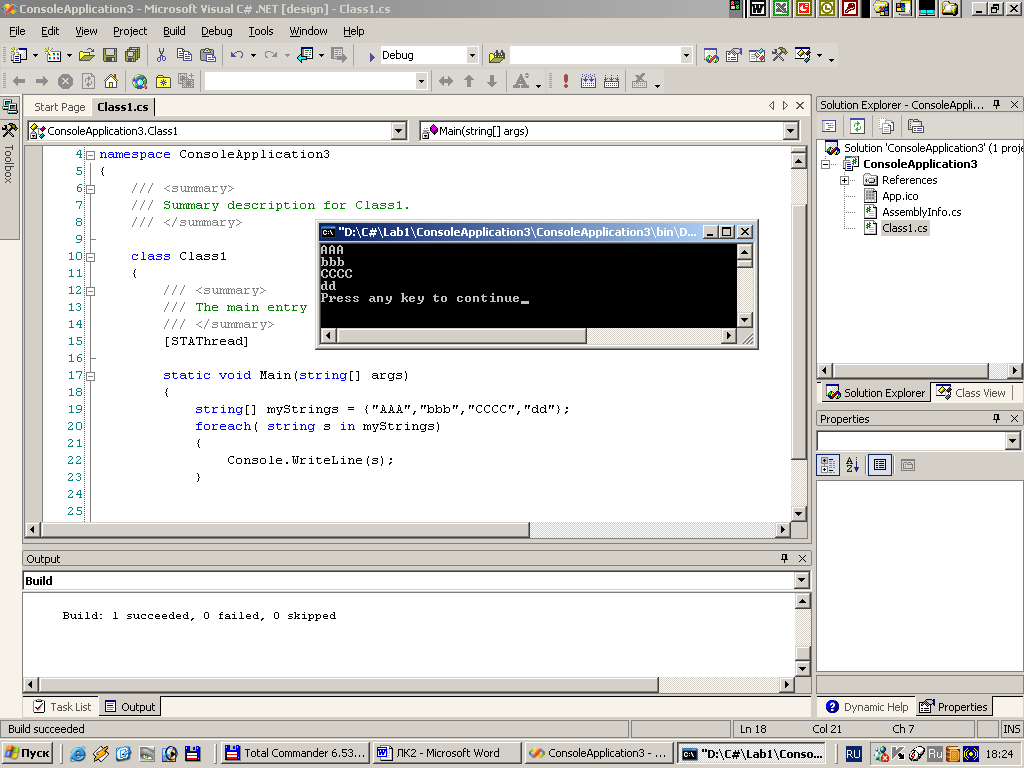Click the Paste clipboard icon
1024x768 pixels.
pyautogui.click(x=208, y=56)
